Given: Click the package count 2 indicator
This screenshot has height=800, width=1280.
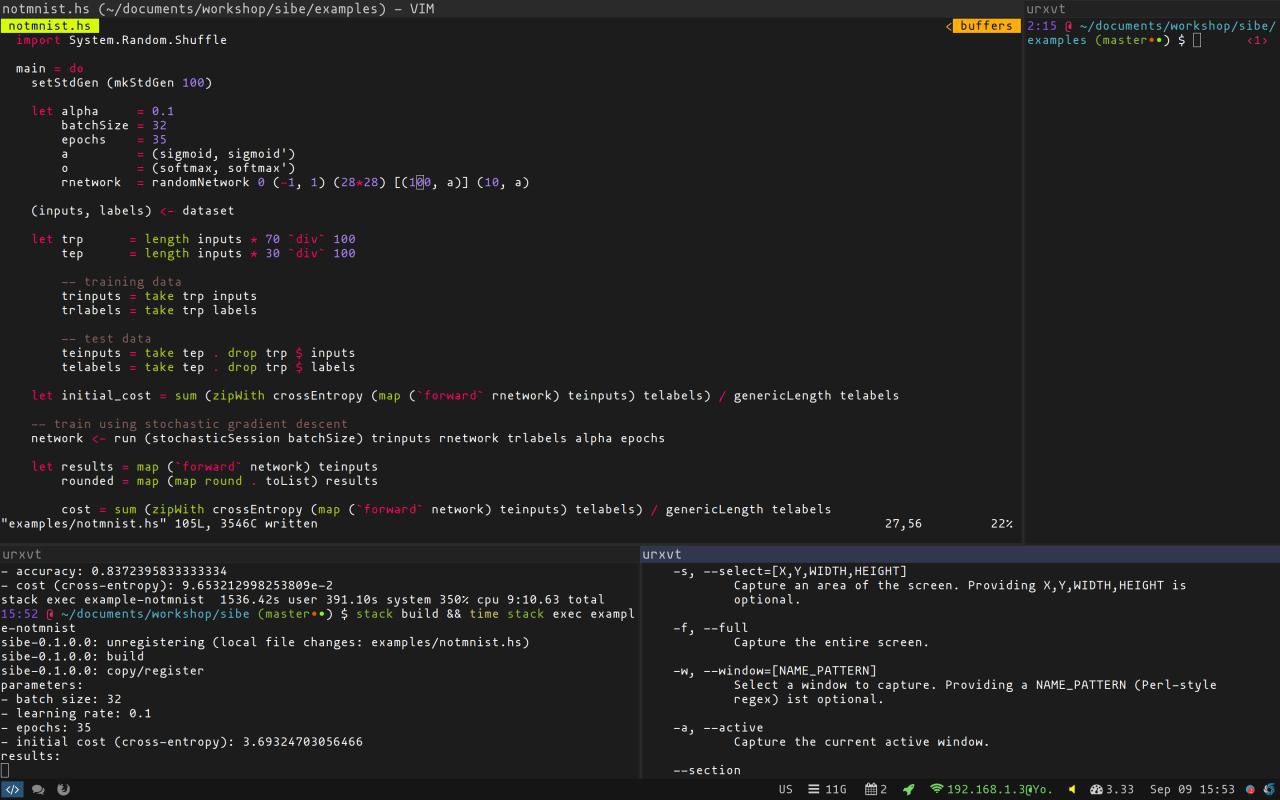Looking at the screenshot, I should click(x=876, y=789).
